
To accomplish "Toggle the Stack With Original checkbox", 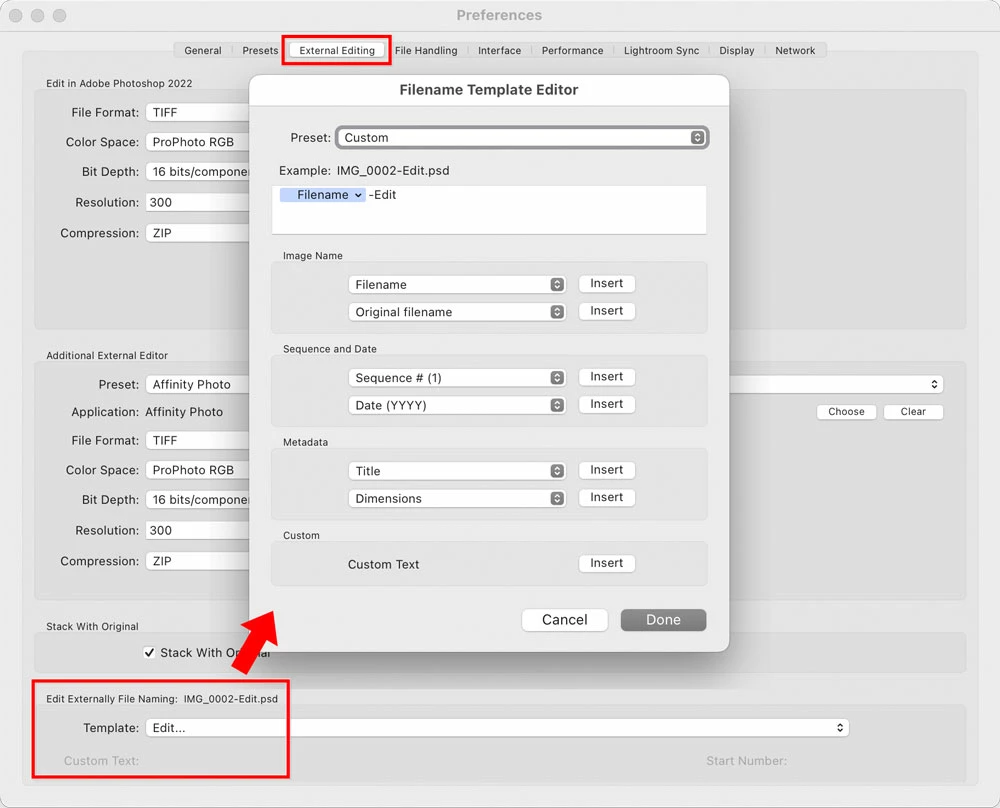I will coord(149,652).
